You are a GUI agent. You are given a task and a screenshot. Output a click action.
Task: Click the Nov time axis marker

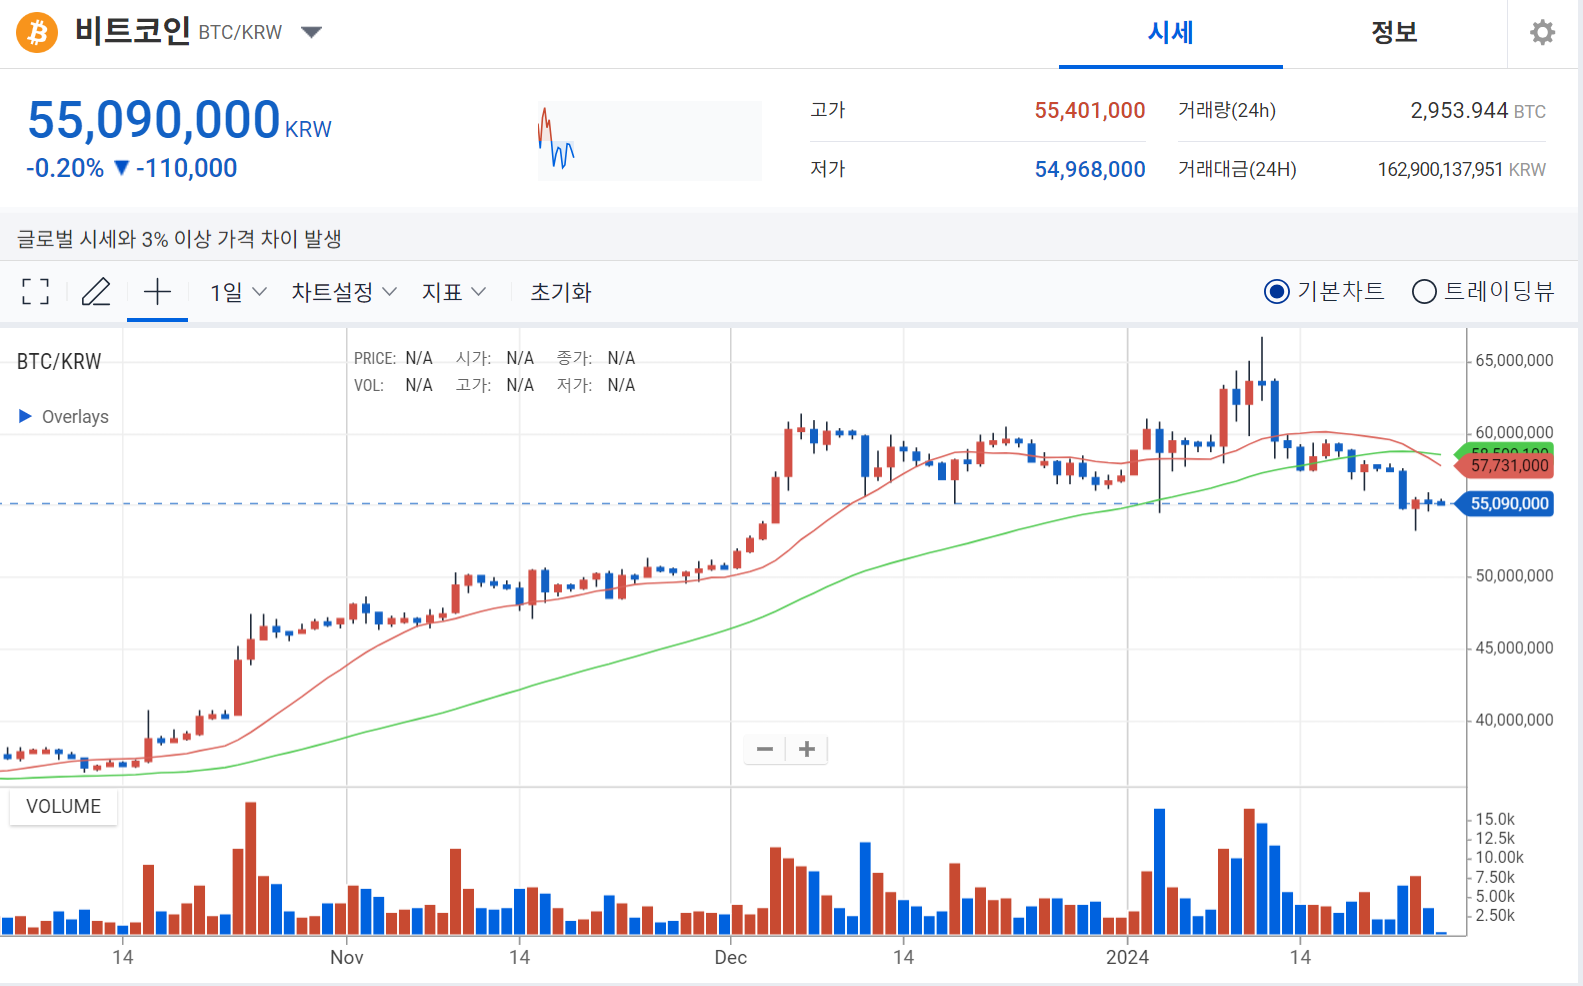(347, 957)
